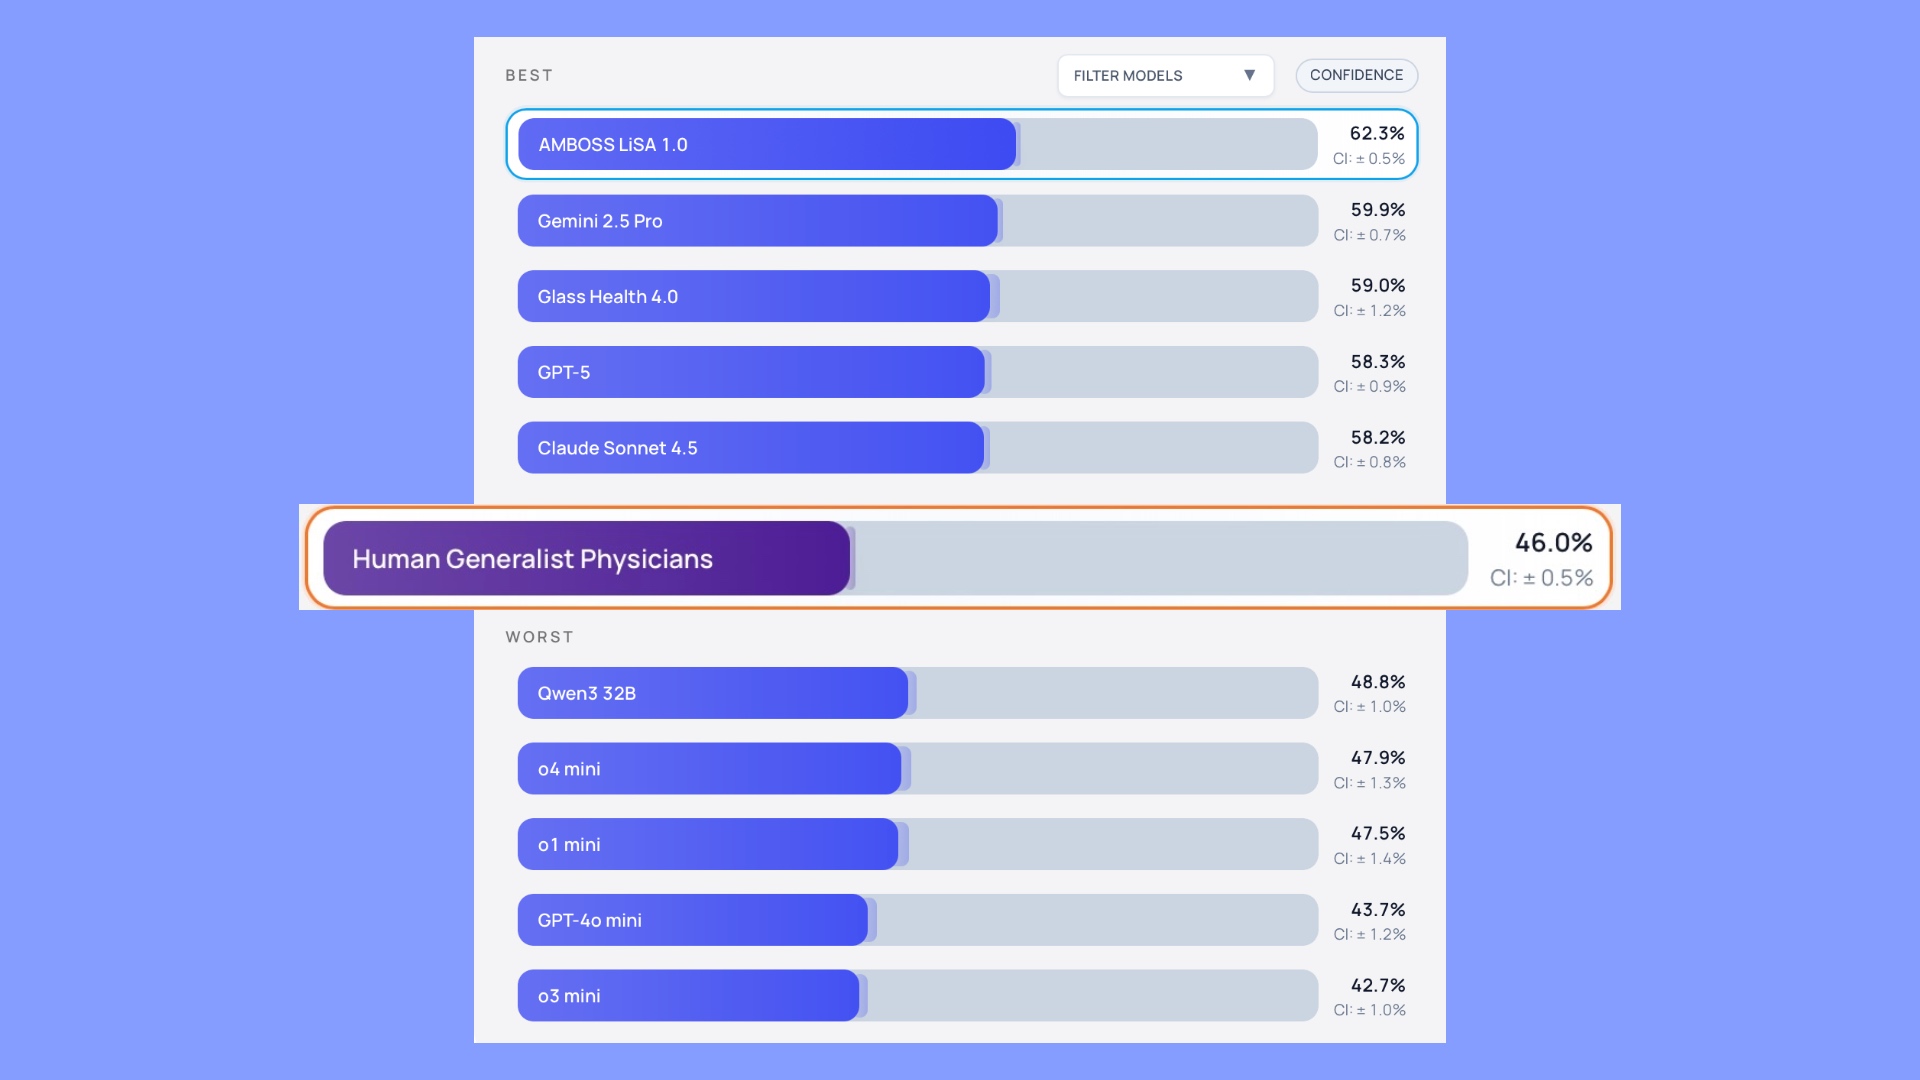Screen dimensions: 1920x1080
Task: Select the o1 mini bar
Action: (707, 845)
